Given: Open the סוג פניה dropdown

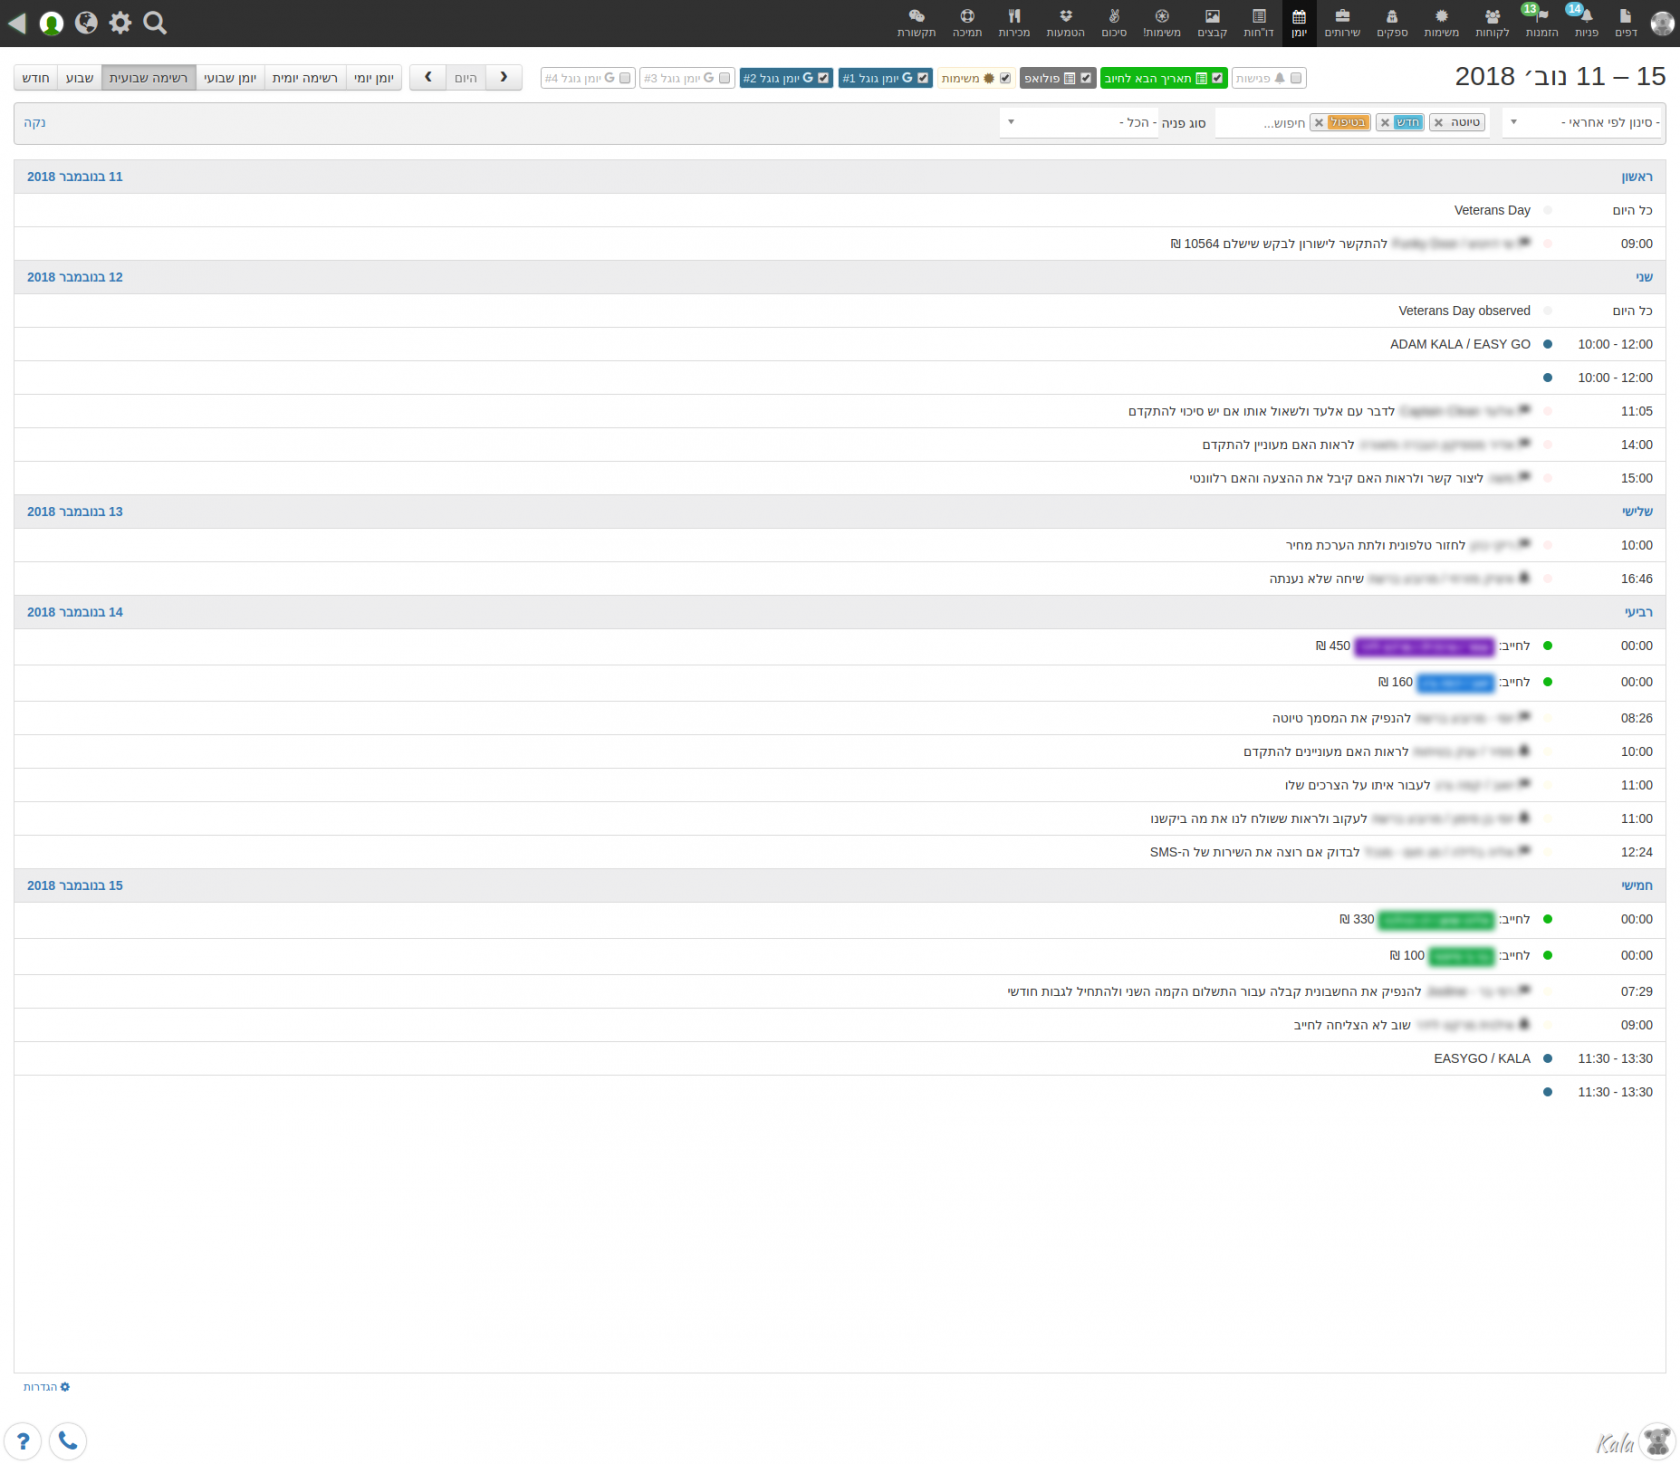Looking at the screenshot, I should pos(1078,122).
